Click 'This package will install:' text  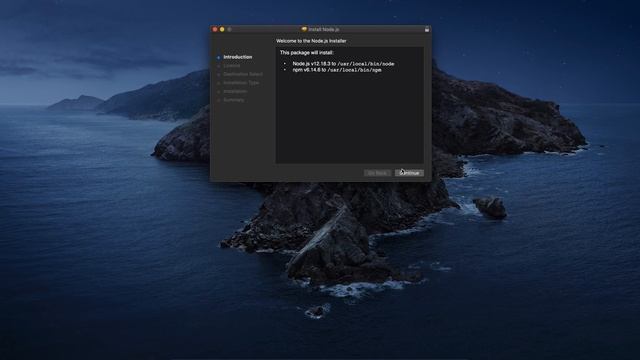click(307, 53)
